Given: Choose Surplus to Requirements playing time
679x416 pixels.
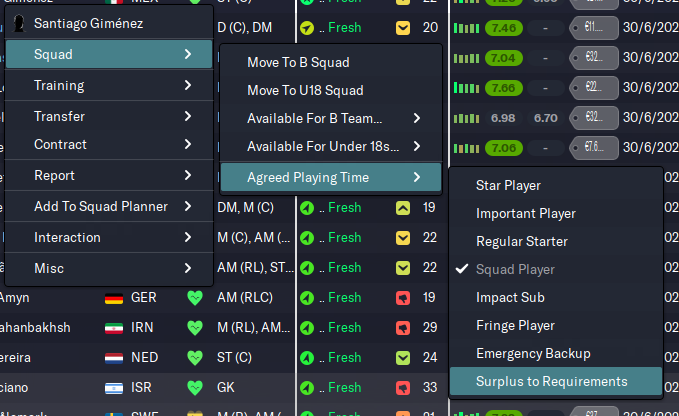Looking at the screenshot, I should click(x=552, y=381).
